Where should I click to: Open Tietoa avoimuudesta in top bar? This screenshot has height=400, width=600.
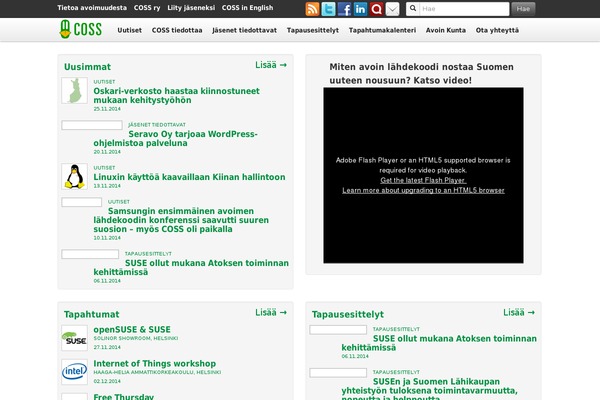[x=92, y=8]
